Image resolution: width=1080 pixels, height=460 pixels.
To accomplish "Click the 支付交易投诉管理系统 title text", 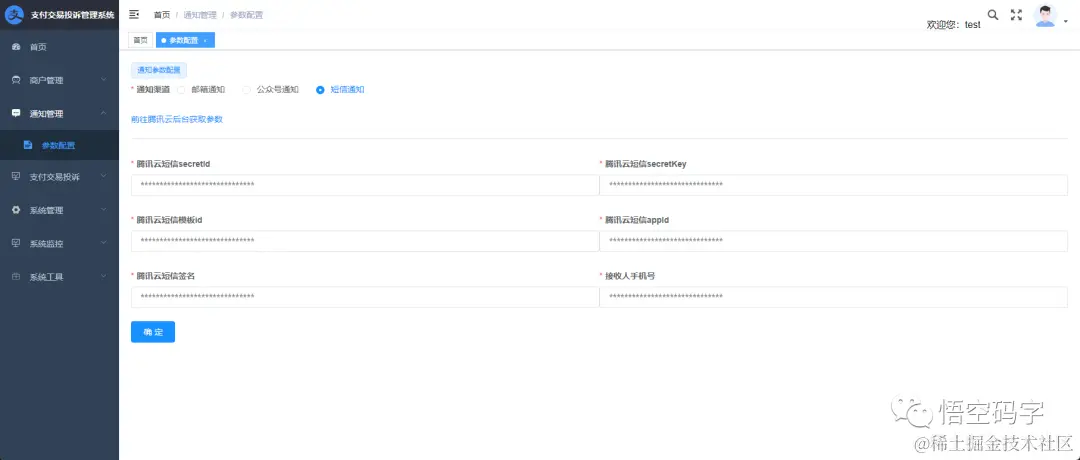I will tap(73, 14).
